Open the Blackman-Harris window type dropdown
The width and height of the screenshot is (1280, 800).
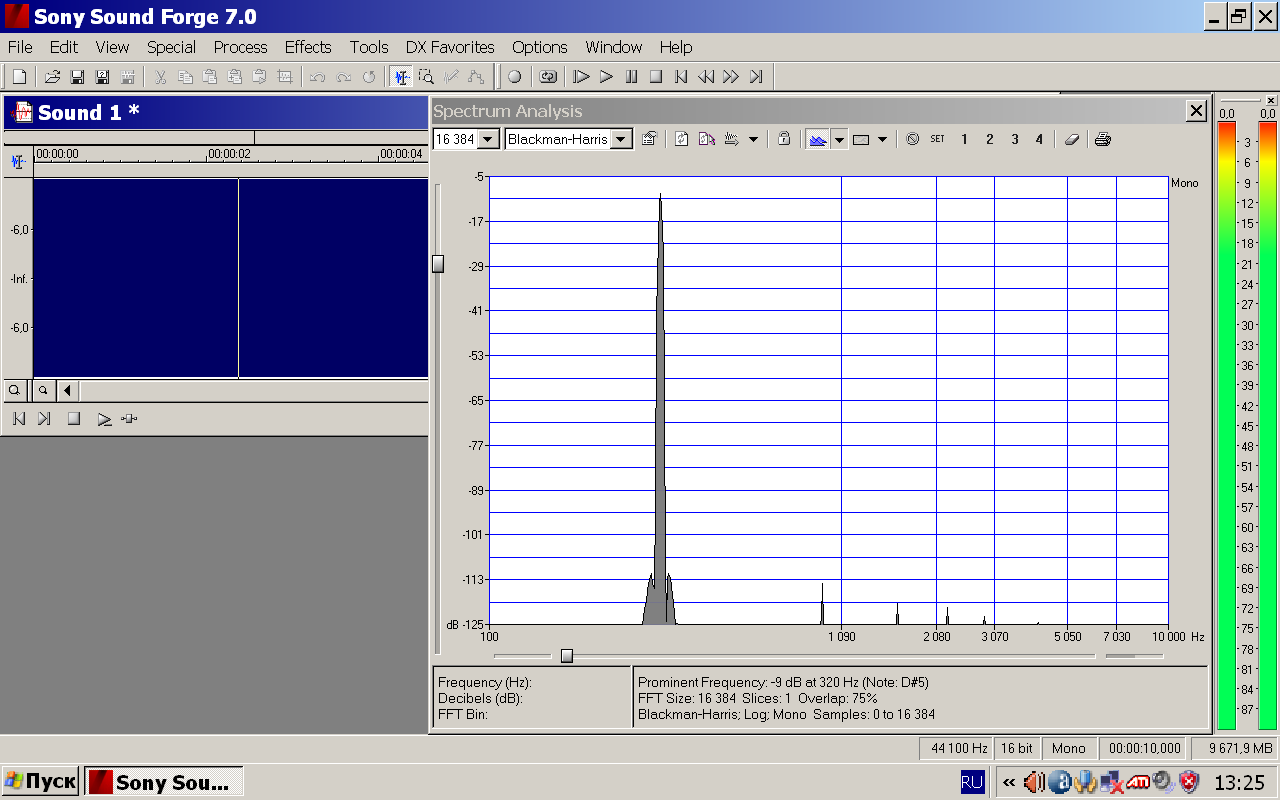[x=621, y=140]
